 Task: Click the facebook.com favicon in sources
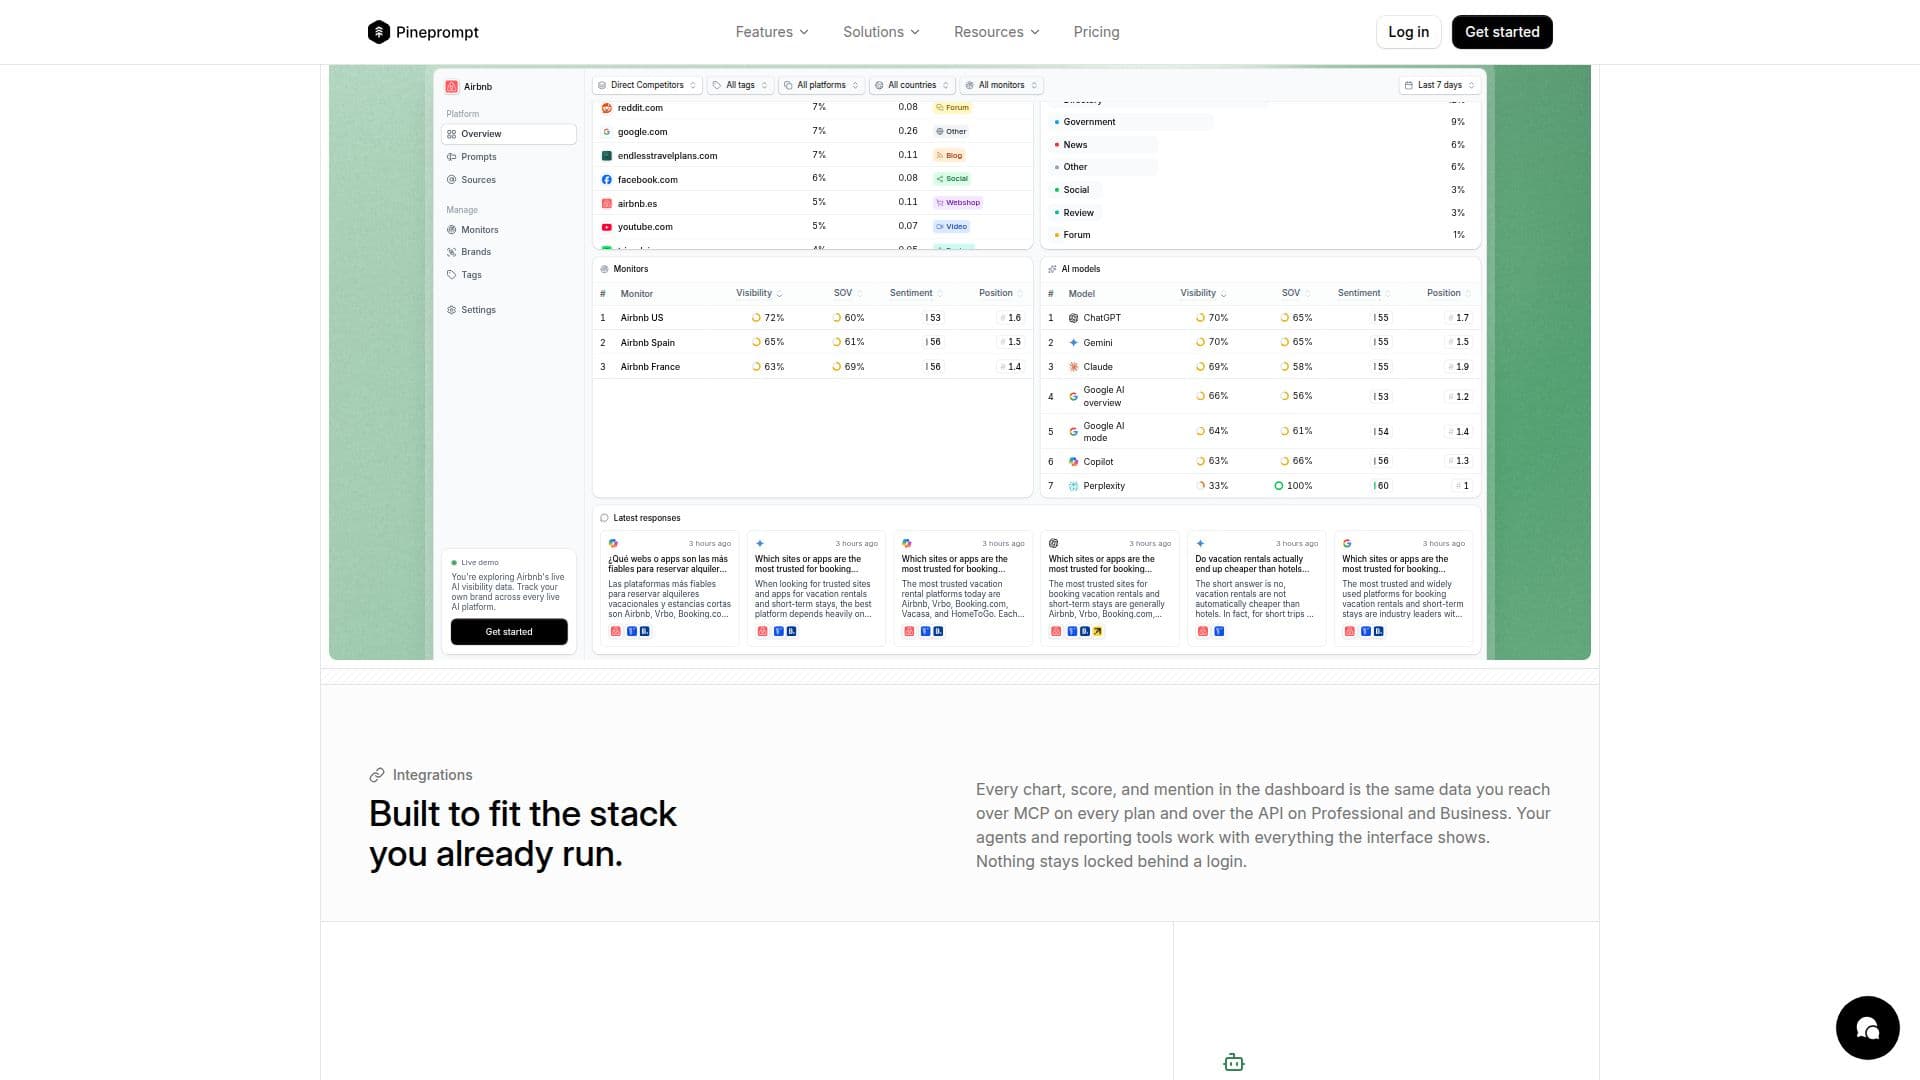tap(607, 180)
